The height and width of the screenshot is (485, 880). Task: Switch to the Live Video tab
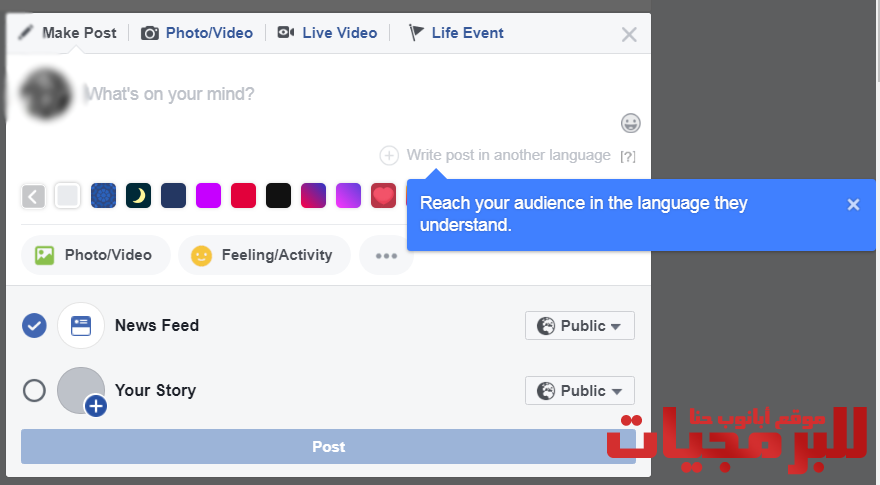point(327,33)
